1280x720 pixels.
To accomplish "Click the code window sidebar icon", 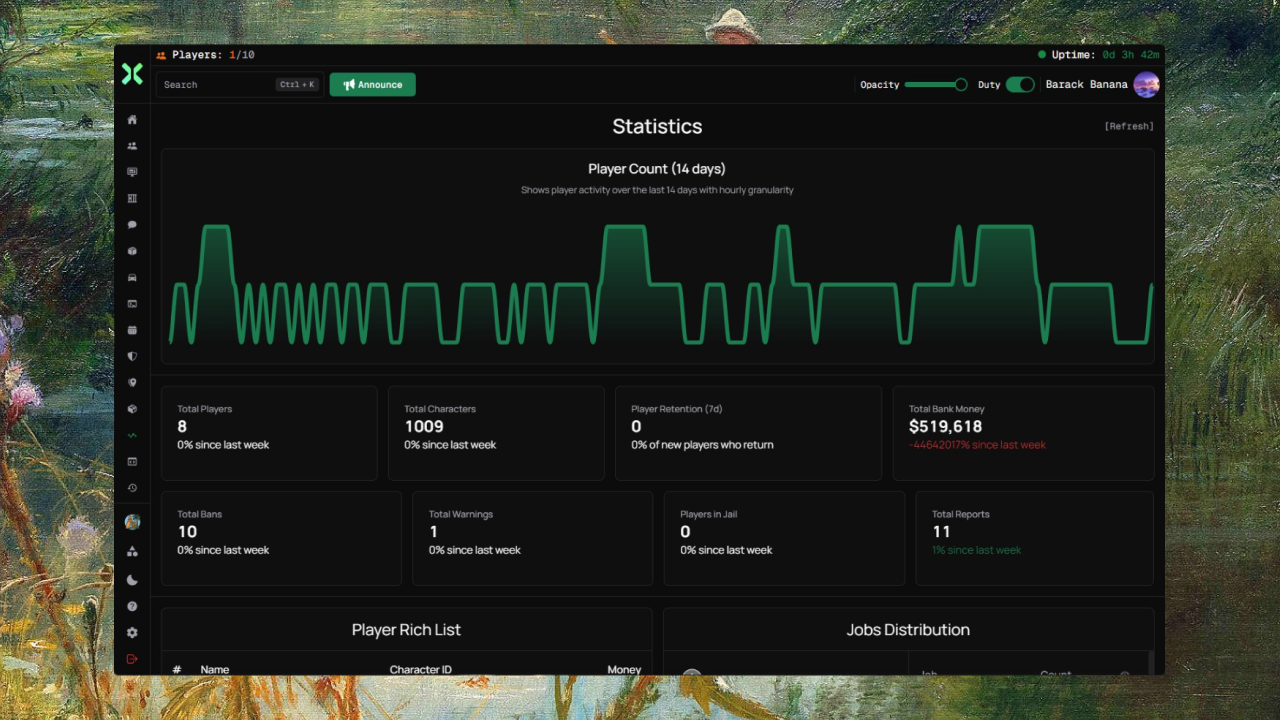I will click(x=132, y=462).
